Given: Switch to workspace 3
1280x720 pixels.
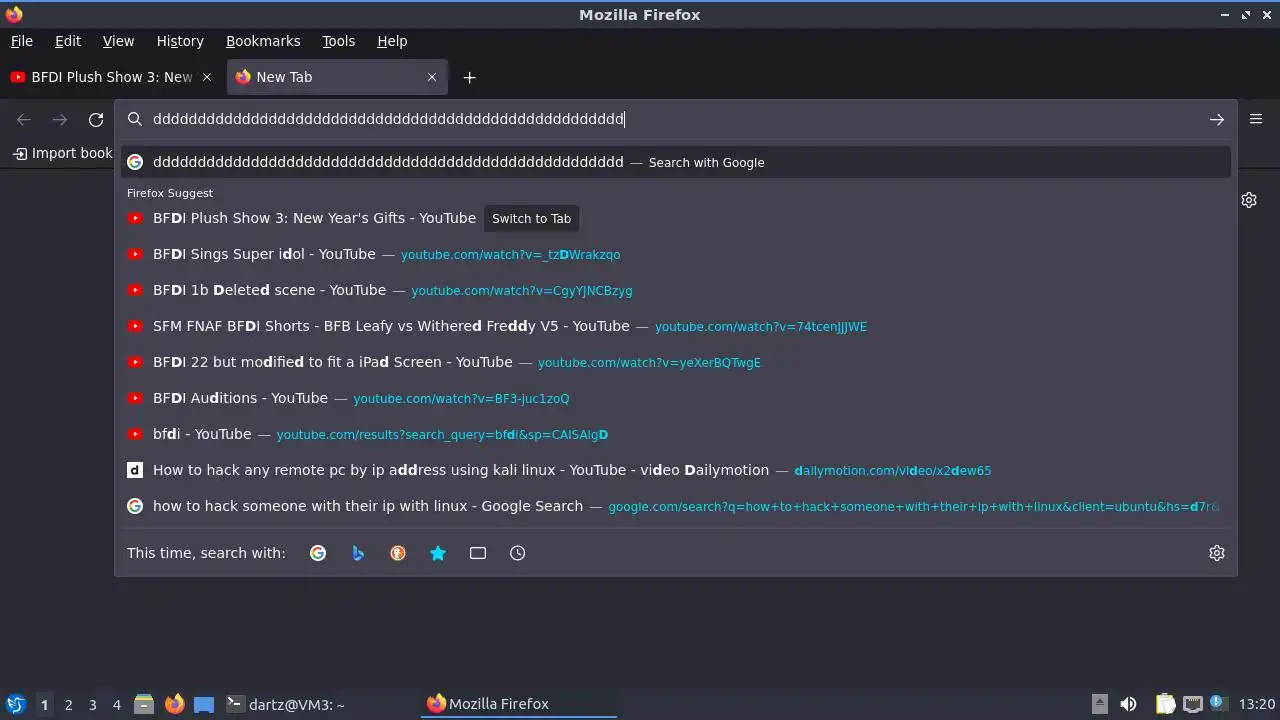Looking at the screenshot, I should click(x=92, y=705).
